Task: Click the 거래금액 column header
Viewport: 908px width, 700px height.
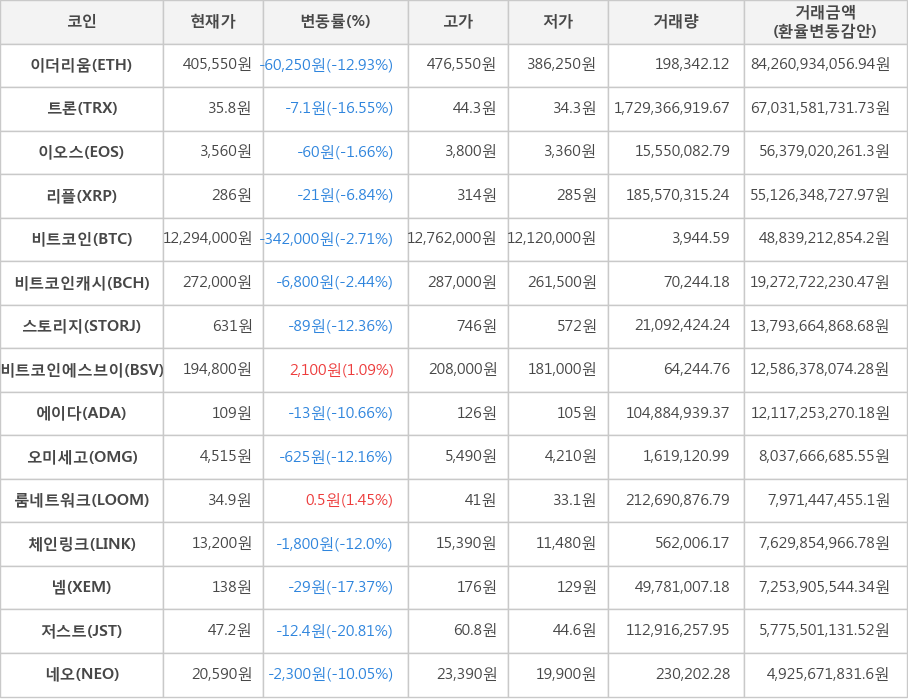Action: (825, 21)
